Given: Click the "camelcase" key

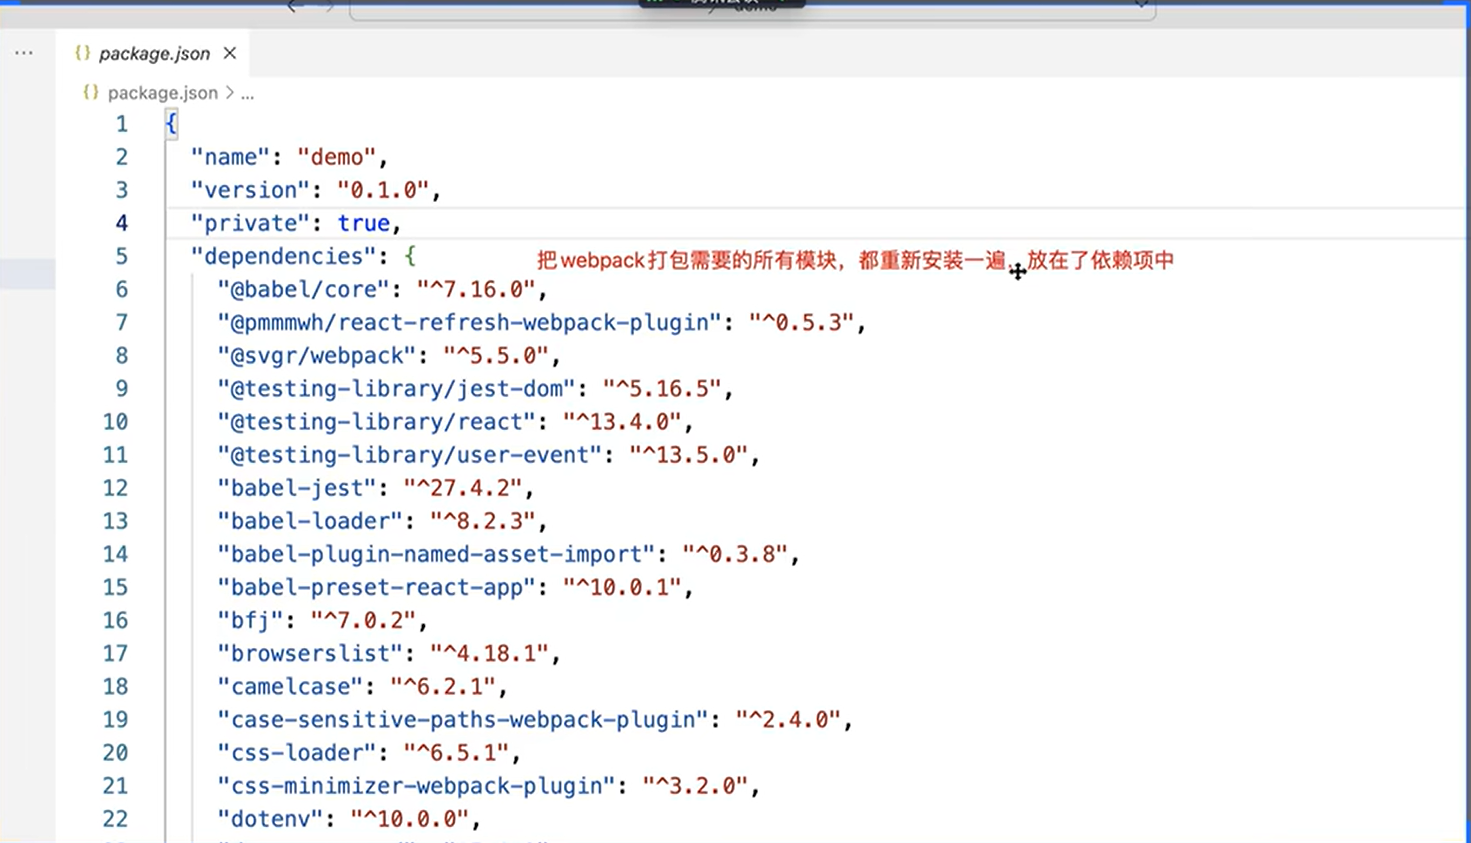Looking at the screenshot, I should pyautogui.click(x=291, y=686).
